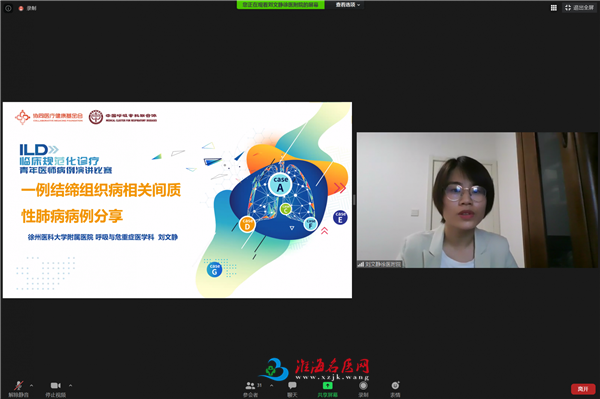
Task: Click the divider handle between slide and video
Action: point(354,200)
